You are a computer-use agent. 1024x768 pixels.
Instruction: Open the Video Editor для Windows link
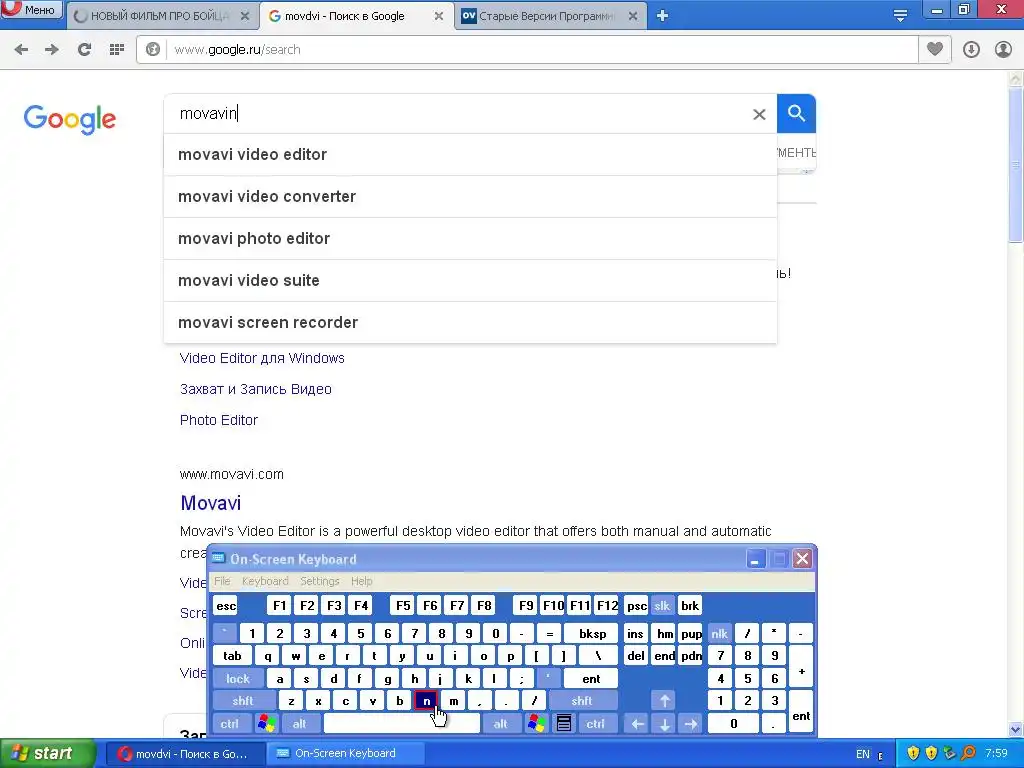(x=262, y=358)
